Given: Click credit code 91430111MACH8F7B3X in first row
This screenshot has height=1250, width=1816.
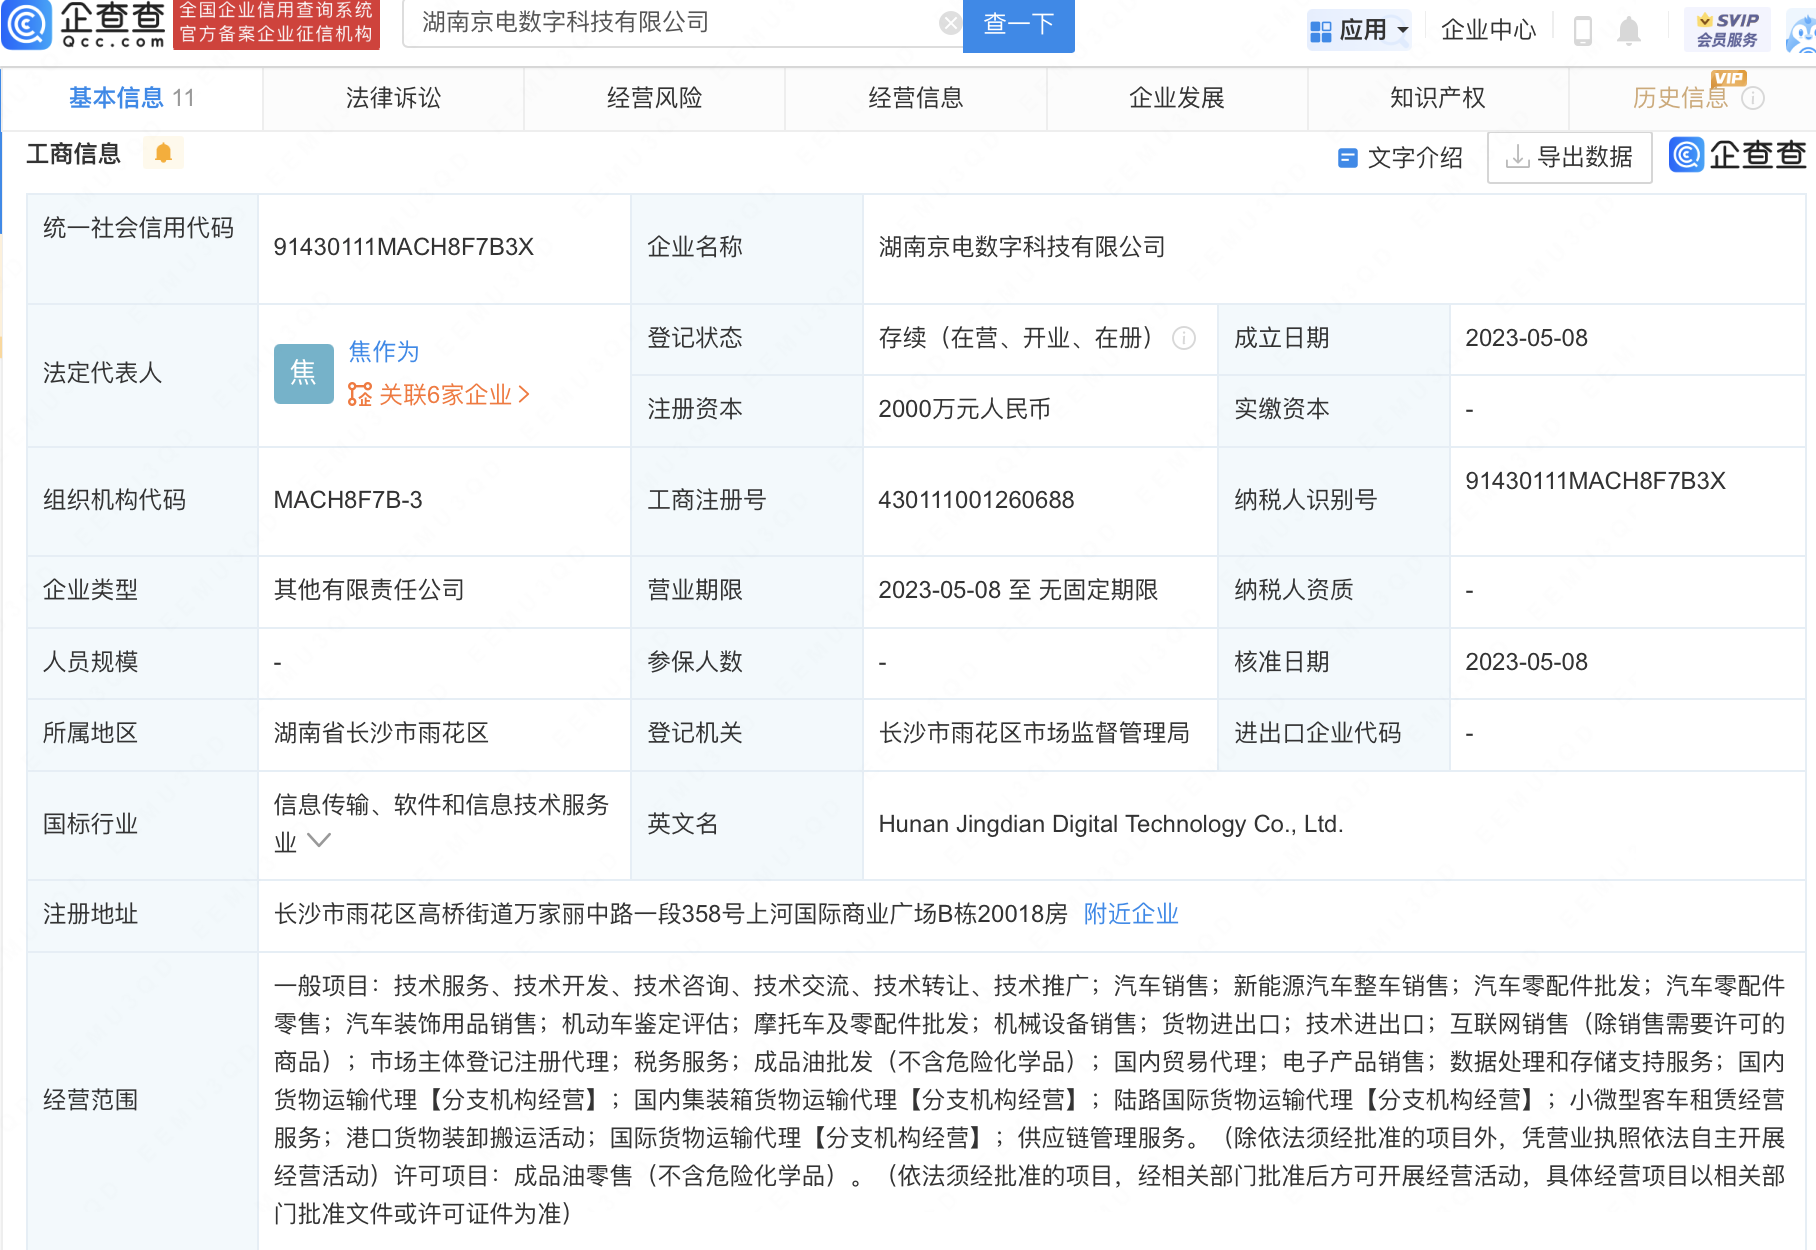Looking at the screenshot, I should pos(403,247).
